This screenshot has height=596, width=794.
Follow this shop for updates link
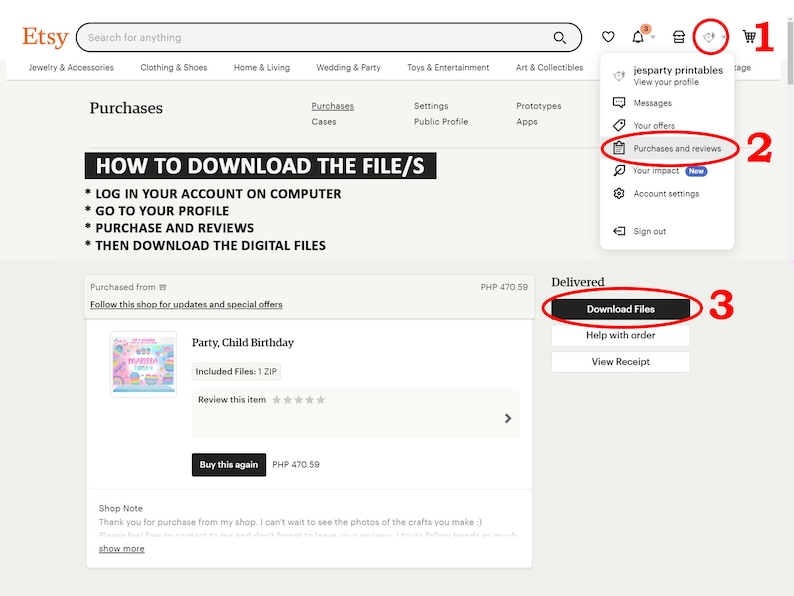[x=186, y=304]
